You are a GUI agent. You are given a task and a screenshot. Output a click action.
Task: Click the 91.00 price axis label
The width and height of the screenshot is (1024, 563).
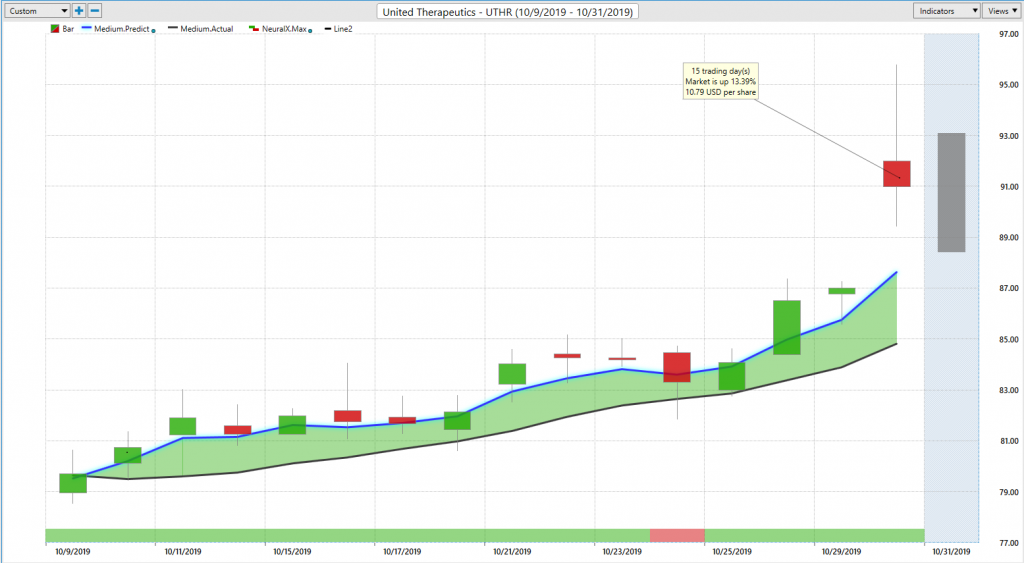click(x=1009, y=187)
